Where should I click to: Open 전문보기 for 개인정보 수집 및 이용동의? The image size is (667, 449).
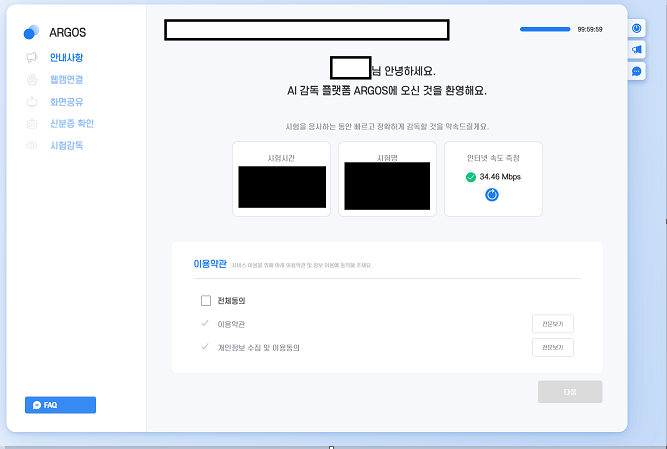pyautogui.click(x=553, y=347)
